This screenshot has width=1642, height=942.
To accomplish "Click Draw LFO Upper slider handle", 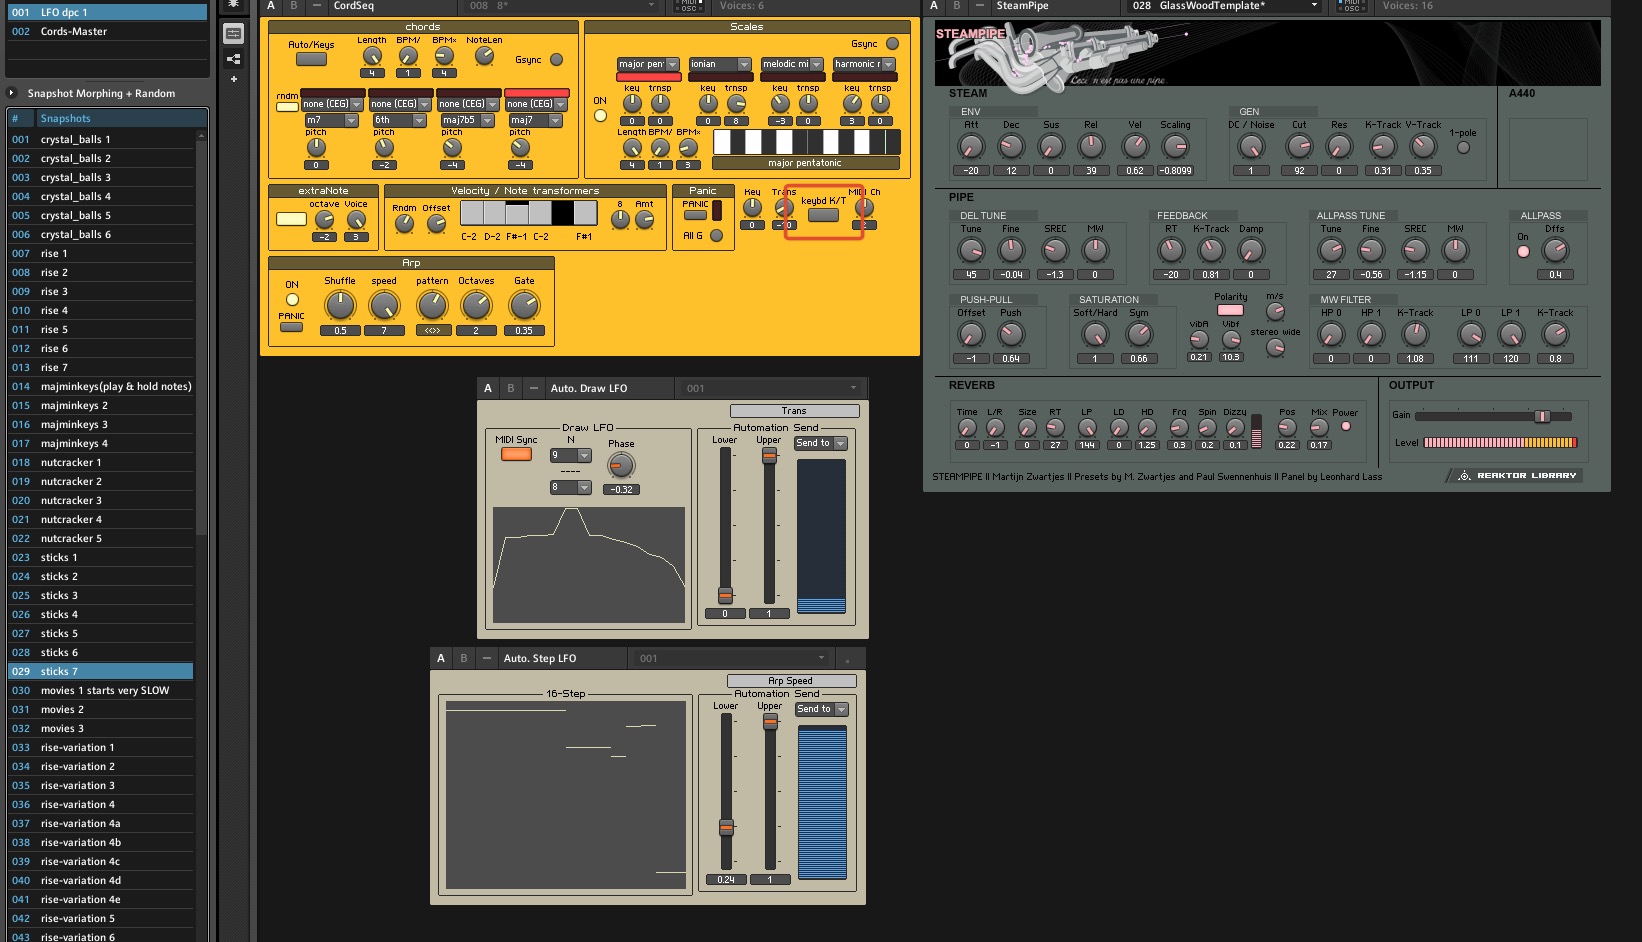I will click(x=769, y=456).
